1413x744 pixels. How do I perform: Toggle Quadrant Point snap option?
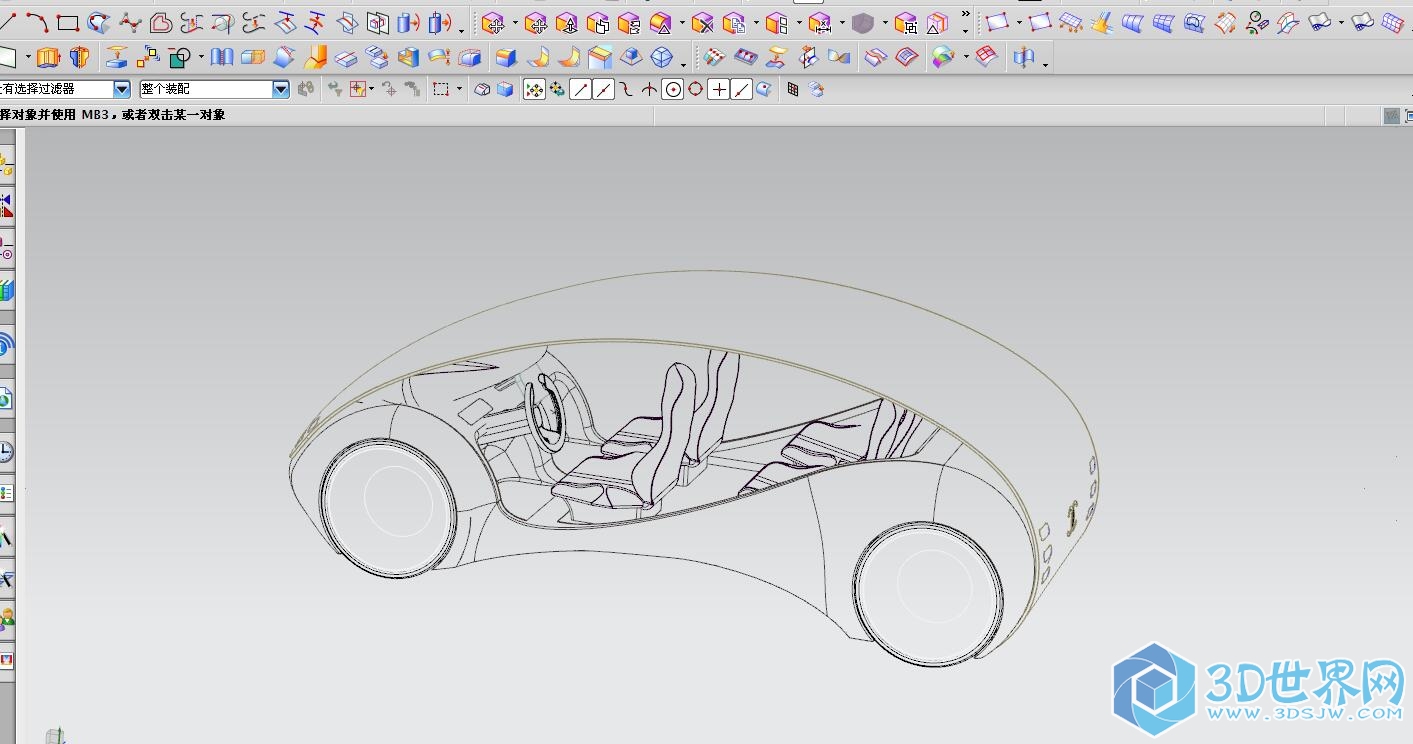pos(695,90)
